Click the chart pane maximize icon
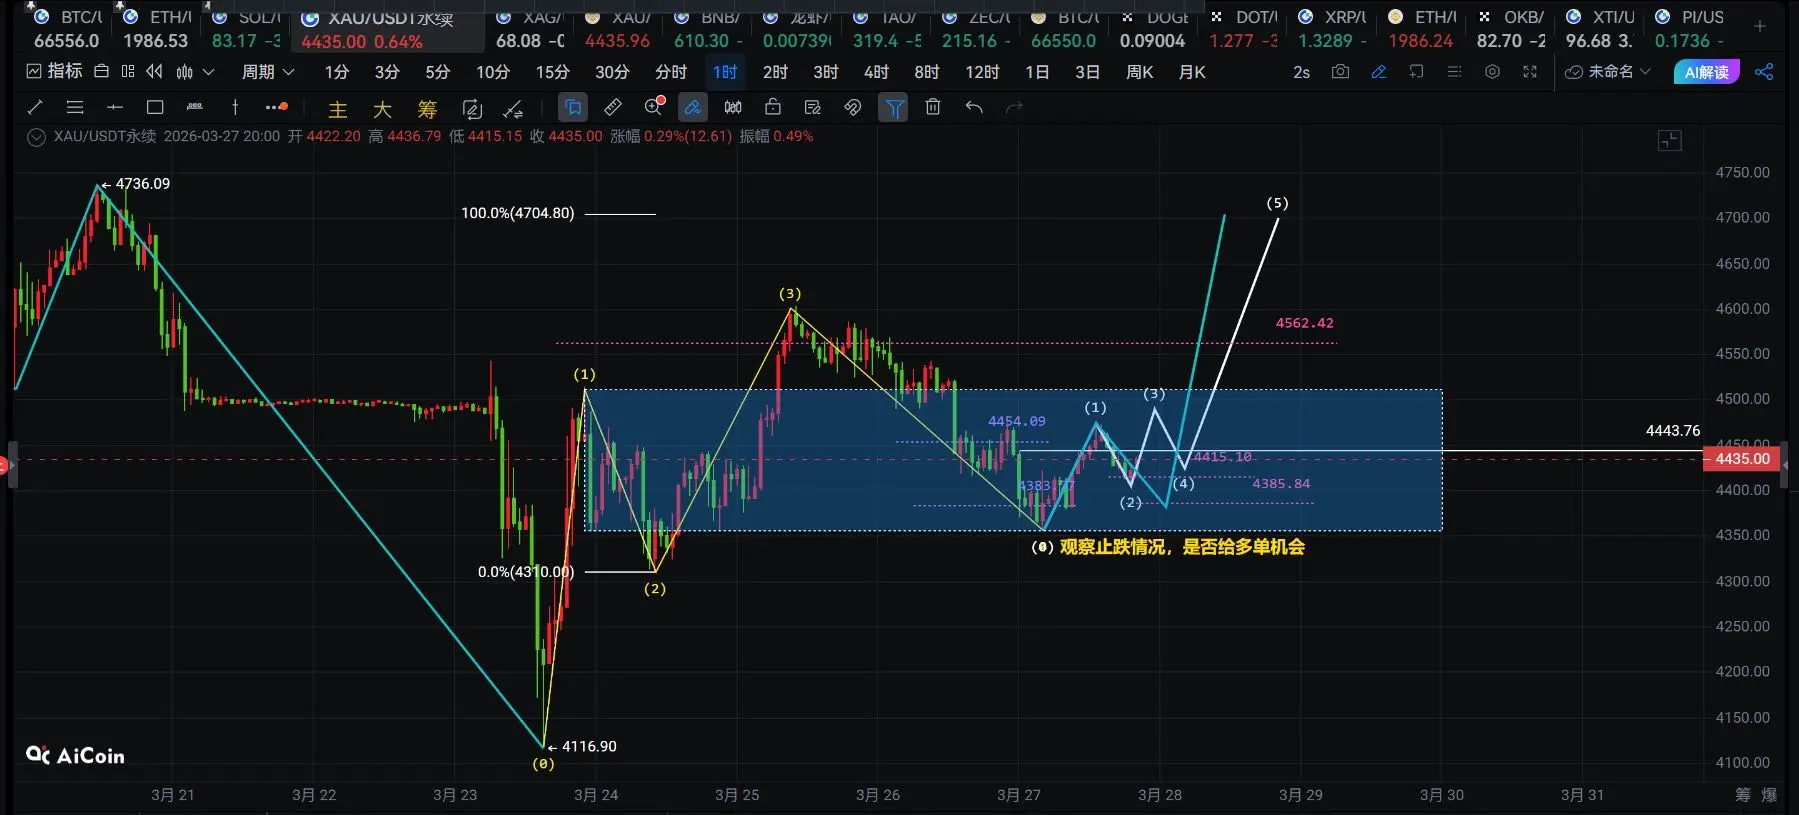This screenshot has height=815, width=1799. point(1669,140)
